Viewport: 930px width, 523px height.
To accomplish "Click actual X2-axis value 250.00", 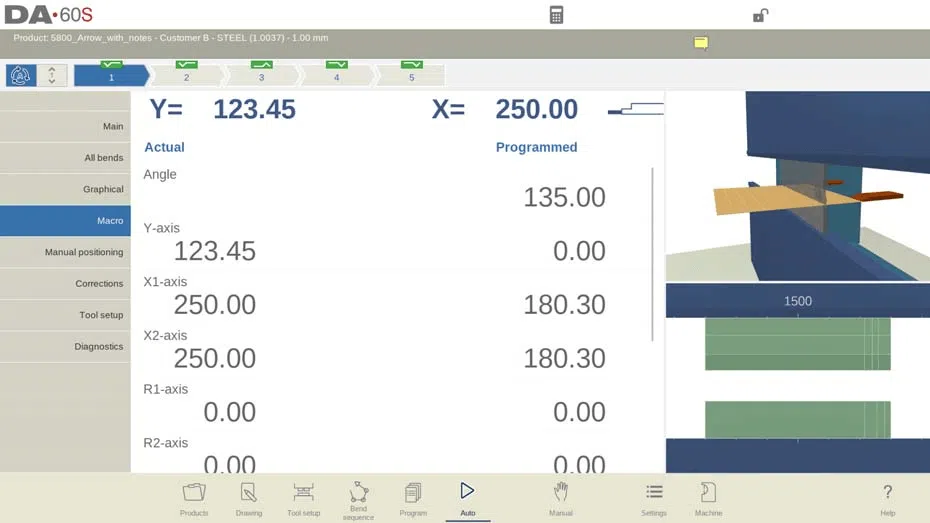I will tap(215, 359).
